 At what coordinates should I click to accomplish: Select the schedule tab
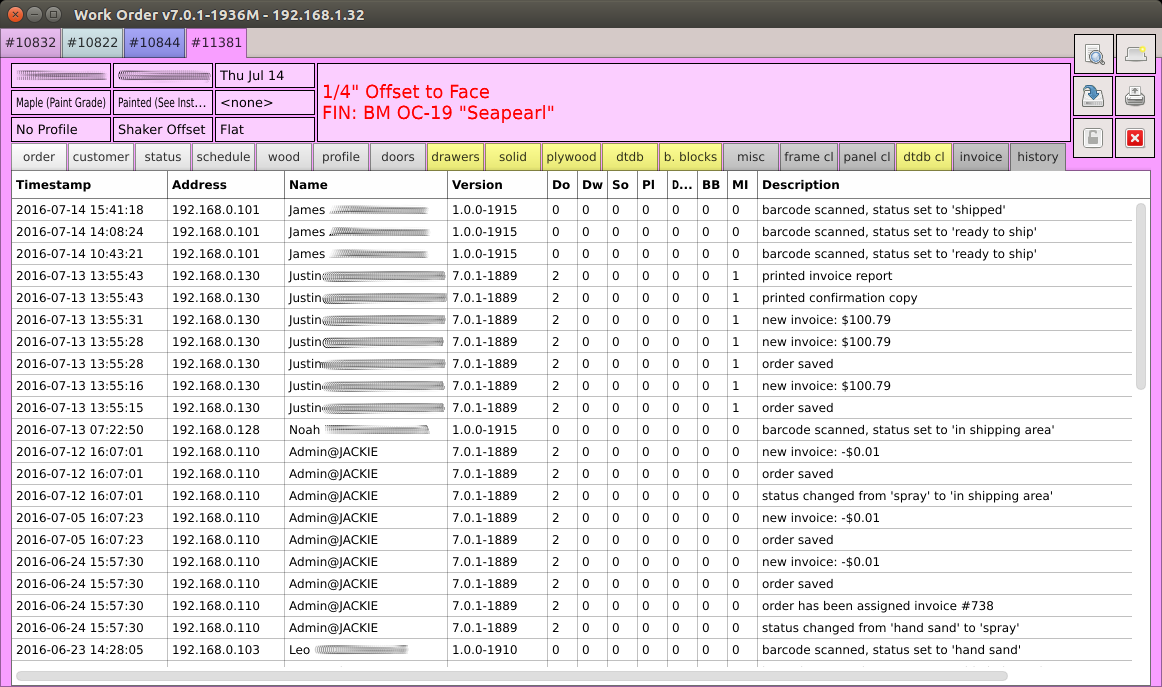223,157
